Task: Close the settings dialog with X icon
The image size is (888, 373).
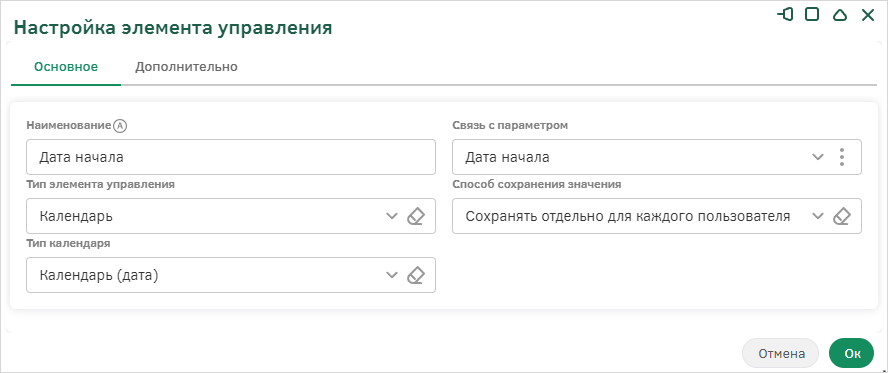Action: click(868, 15)
